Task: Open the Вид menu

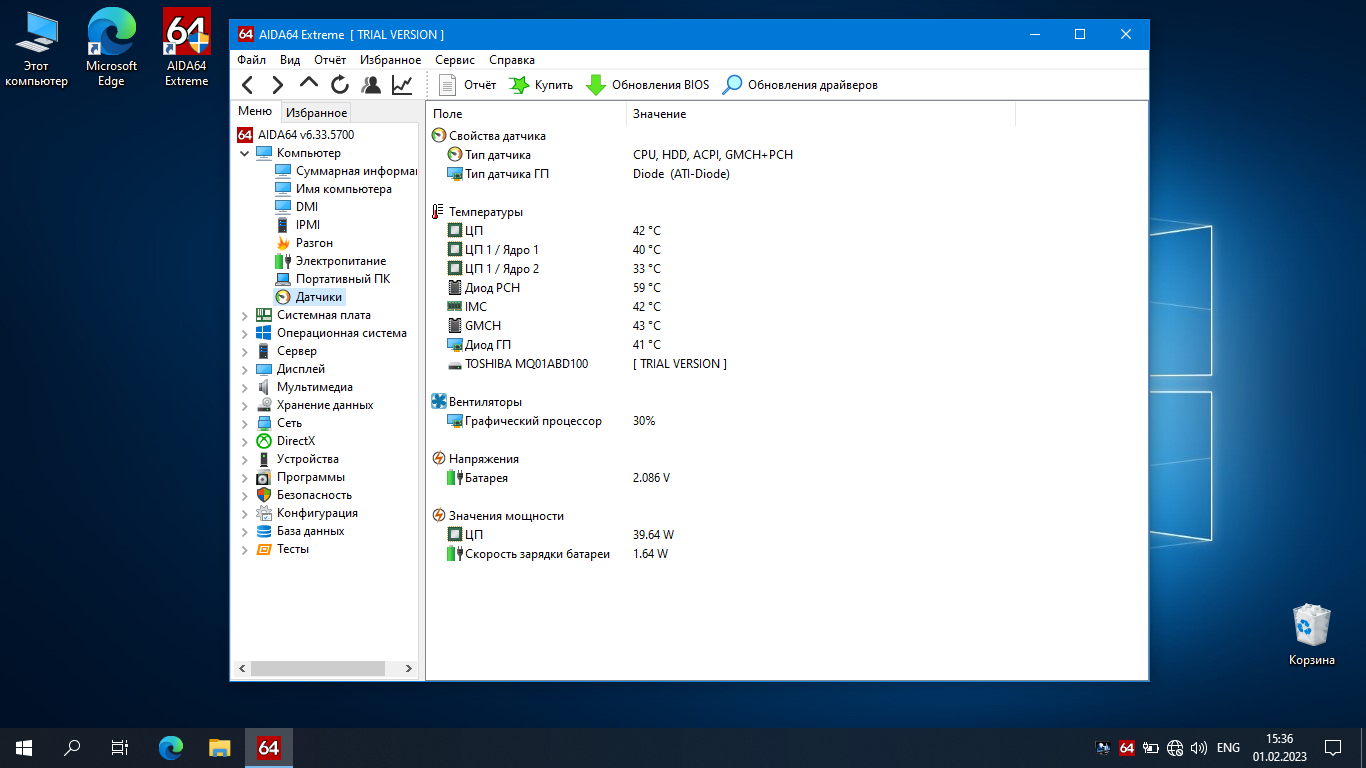Action: tap(290, 60)
